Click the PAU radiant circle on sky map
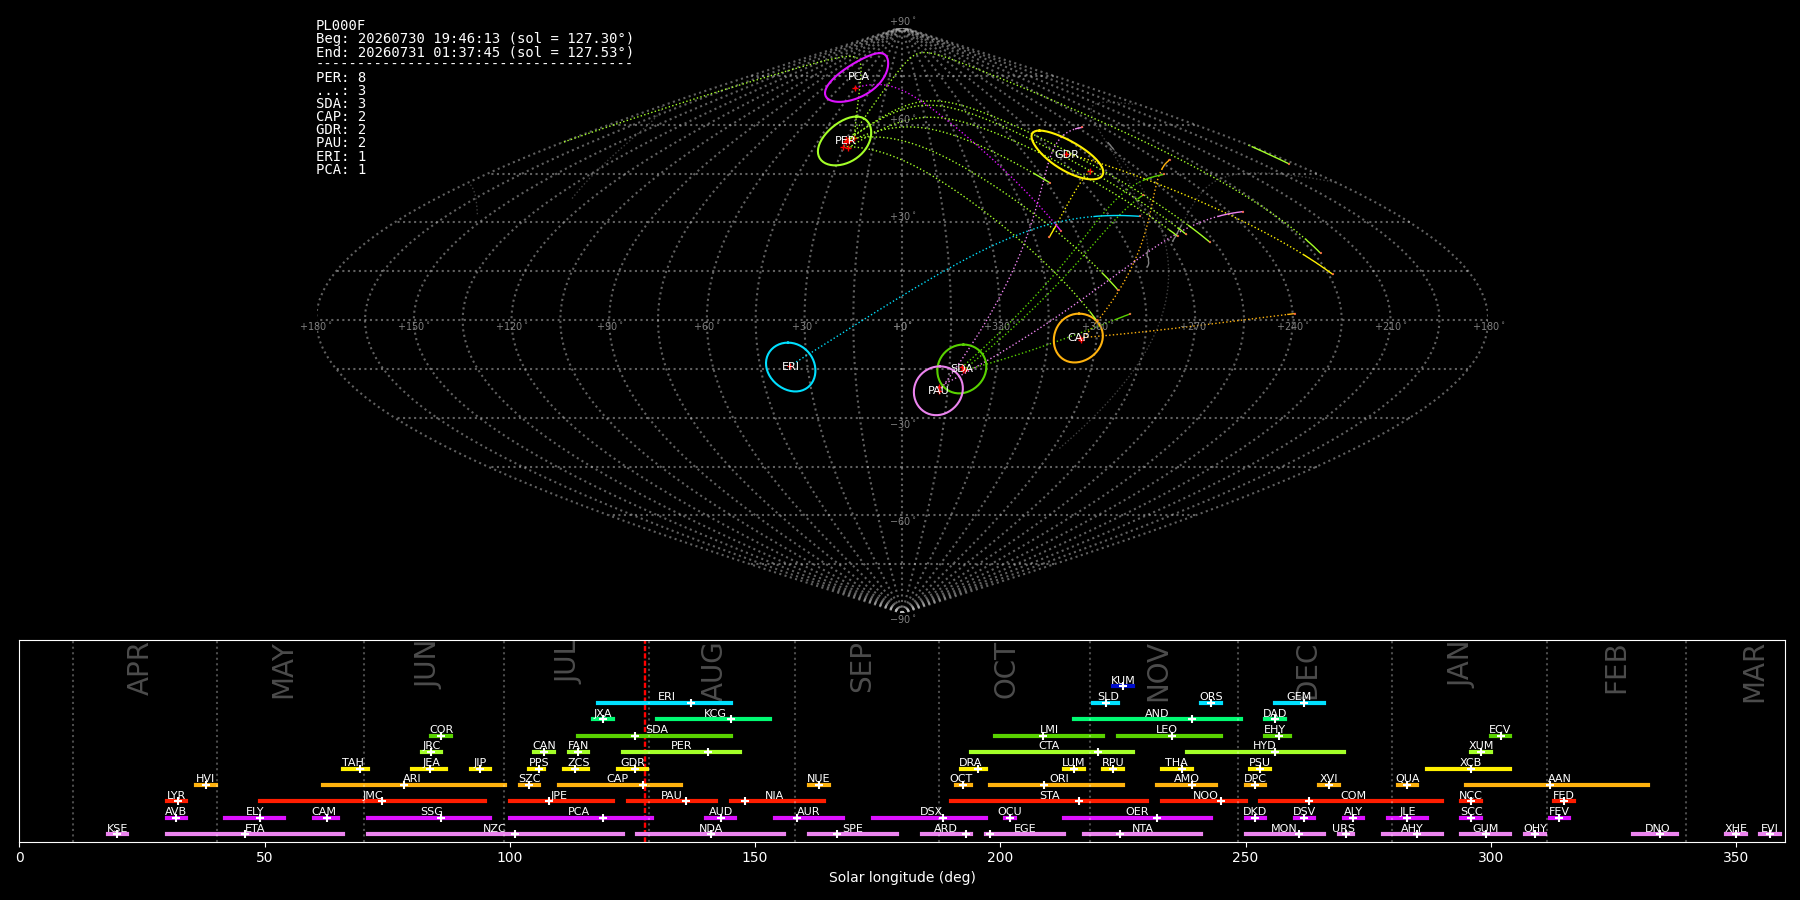Screen dimensions: 1800x900 tap(938, 390)
